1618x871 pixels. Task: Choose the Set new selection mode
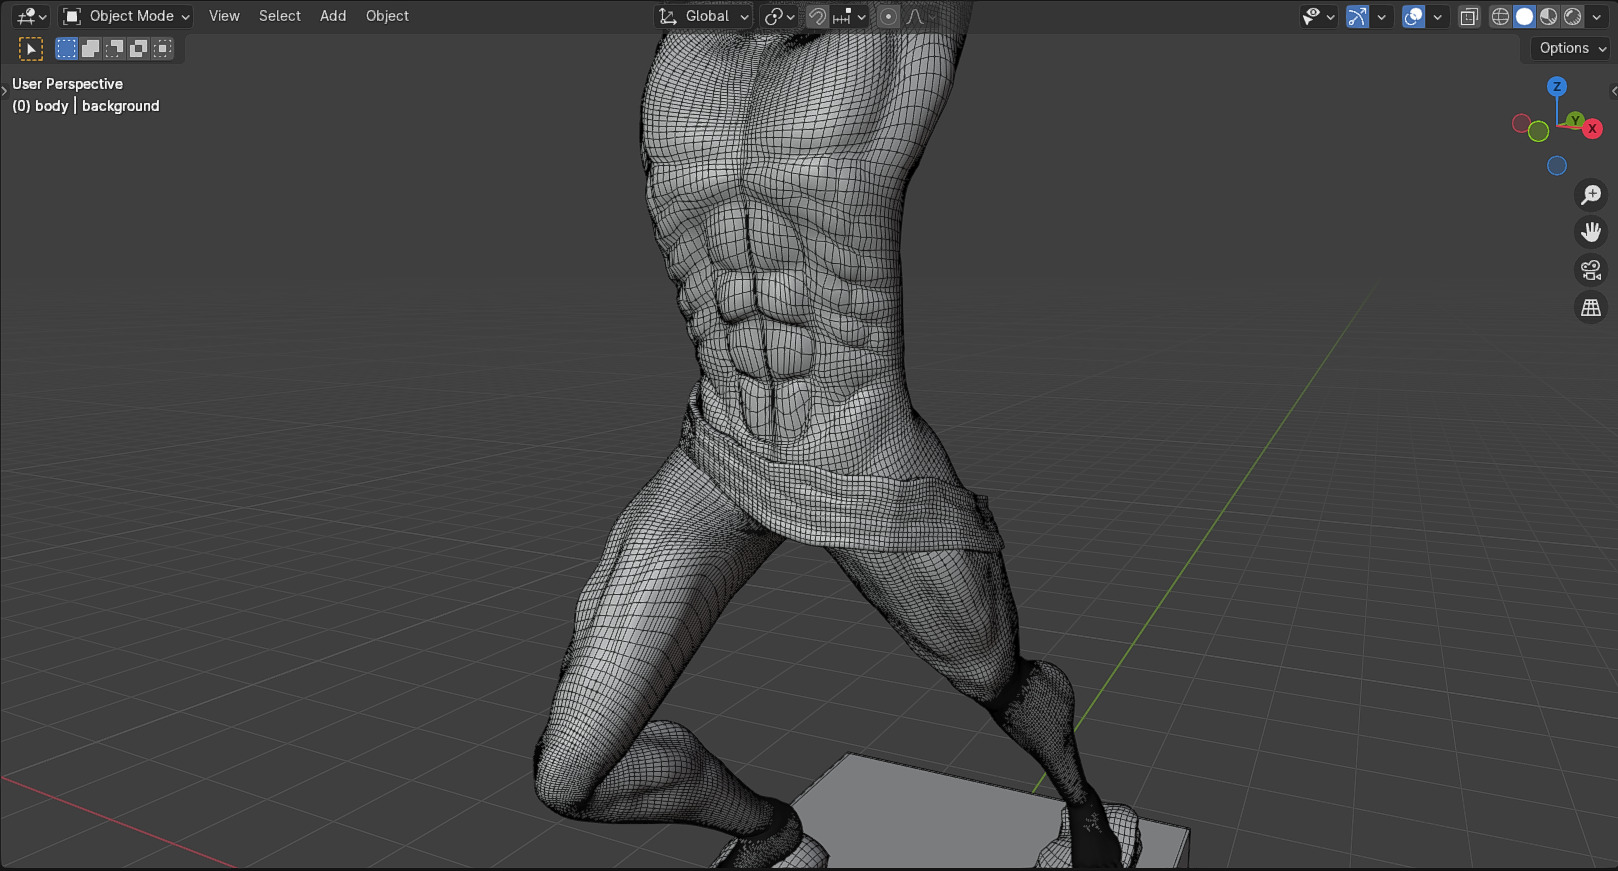pos(66,48)
